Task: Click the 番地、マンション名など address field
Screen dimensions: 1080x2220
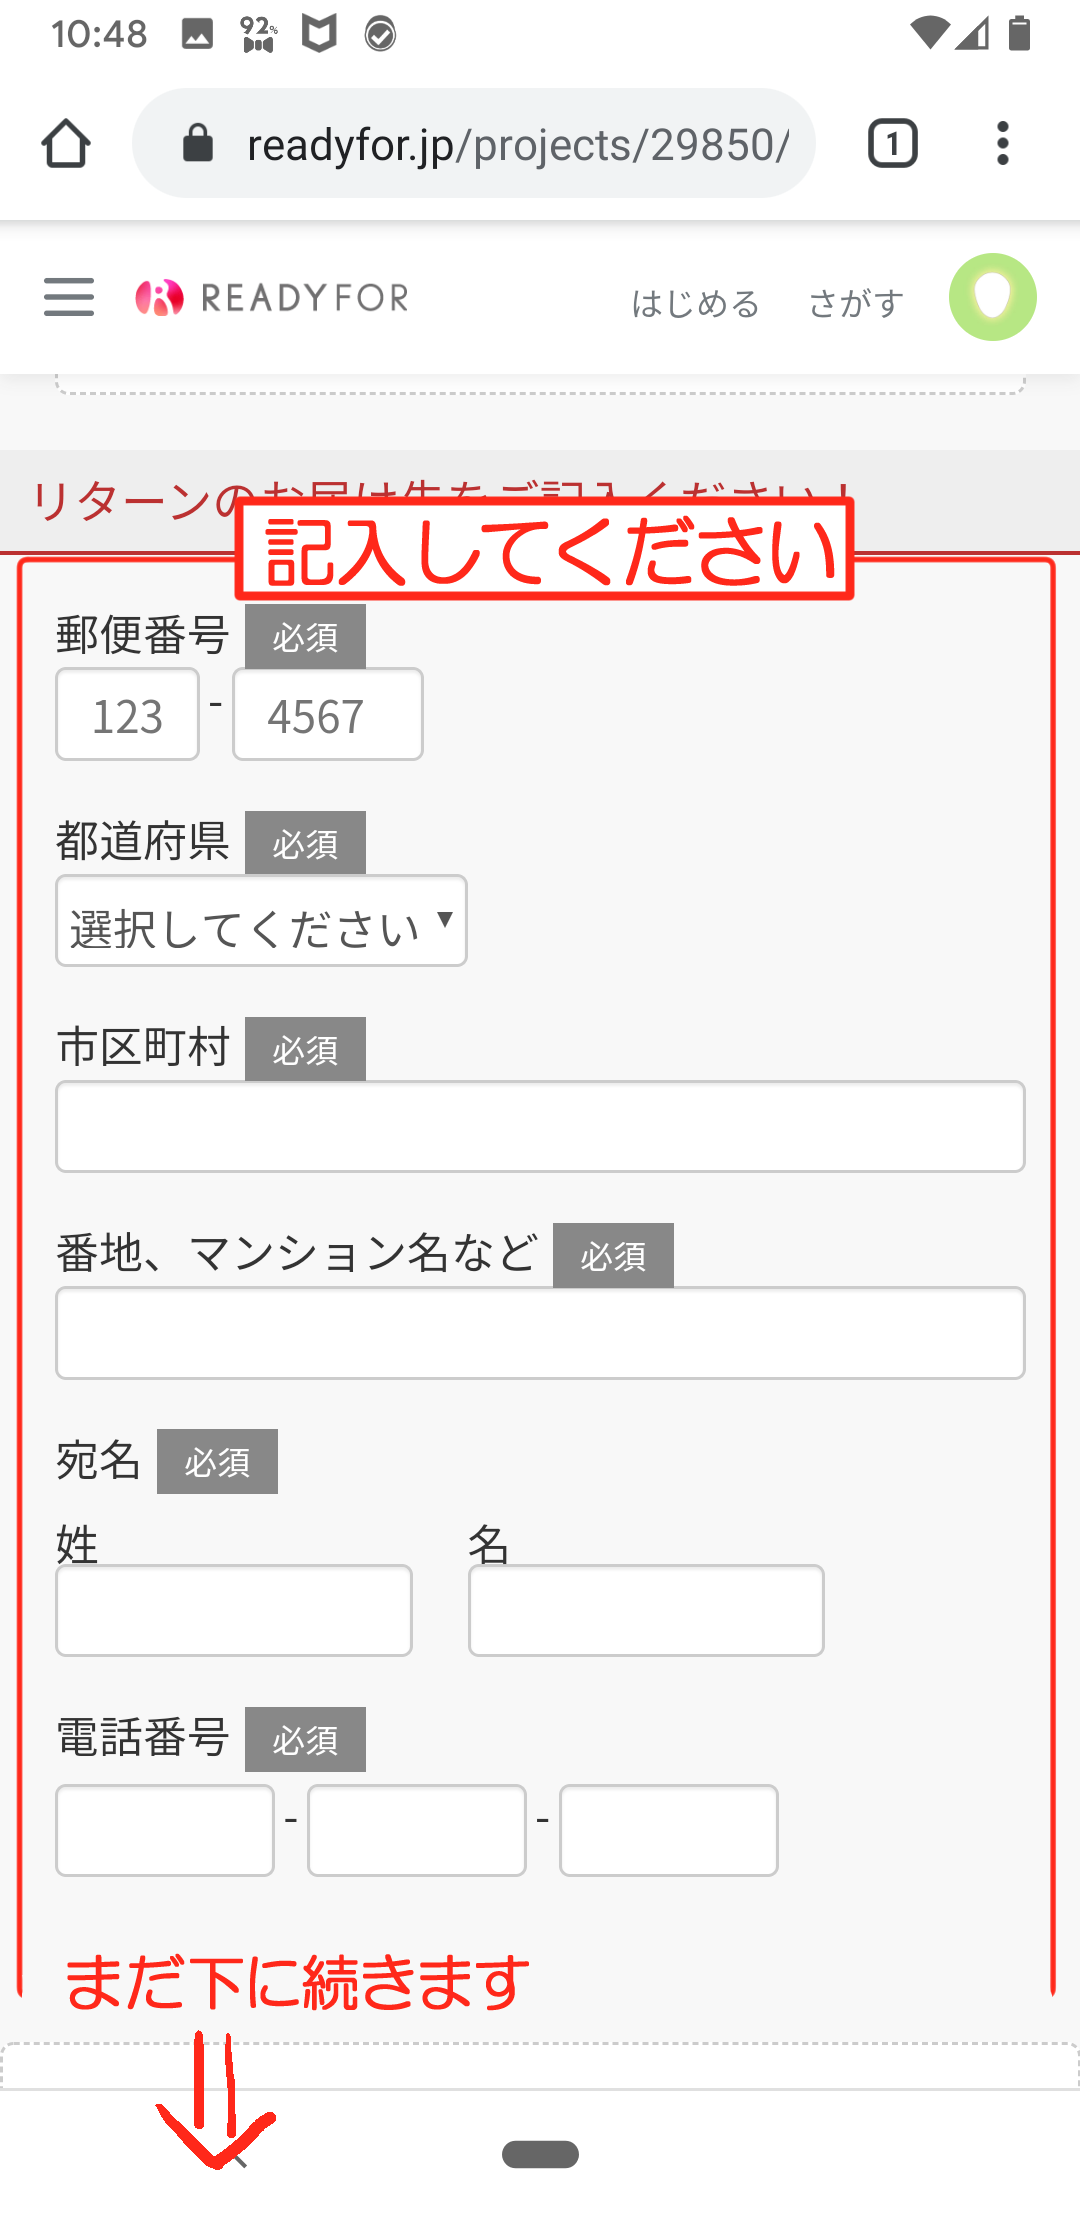Action: 540,1333
